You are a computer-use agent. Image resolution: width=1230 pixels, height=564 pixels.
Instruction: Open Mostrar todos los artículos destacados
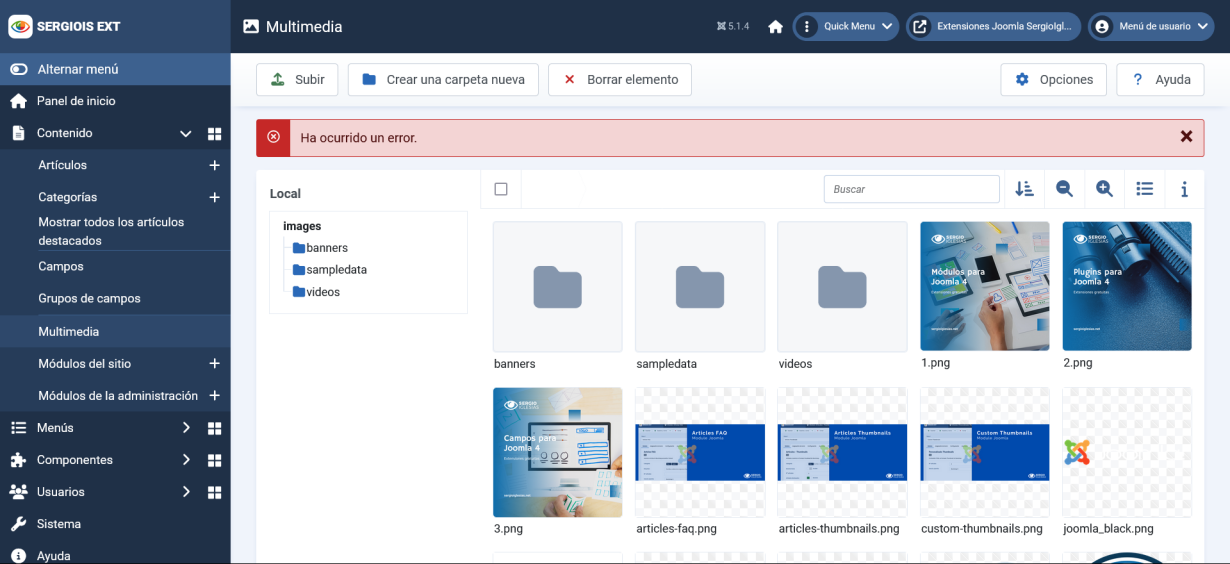(111, 231)
